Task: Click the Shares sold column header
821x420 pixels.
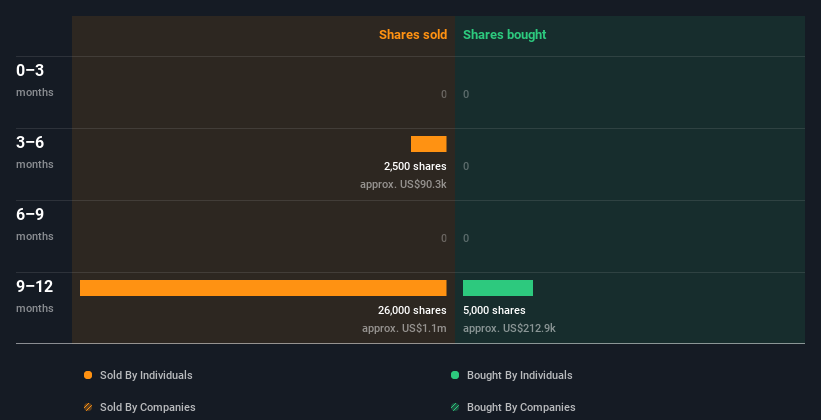Action: pos(413,35)
